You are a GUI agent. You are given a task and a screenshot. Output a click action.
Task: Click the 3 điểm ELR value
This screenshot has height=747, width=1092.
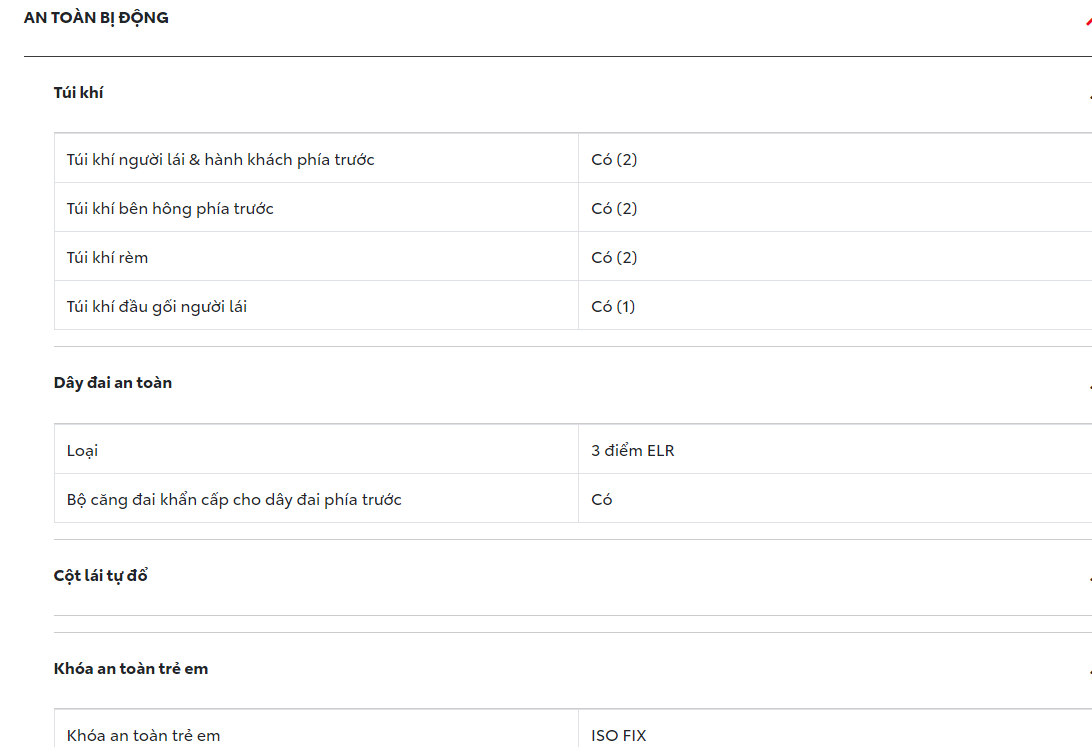[633, 451]
